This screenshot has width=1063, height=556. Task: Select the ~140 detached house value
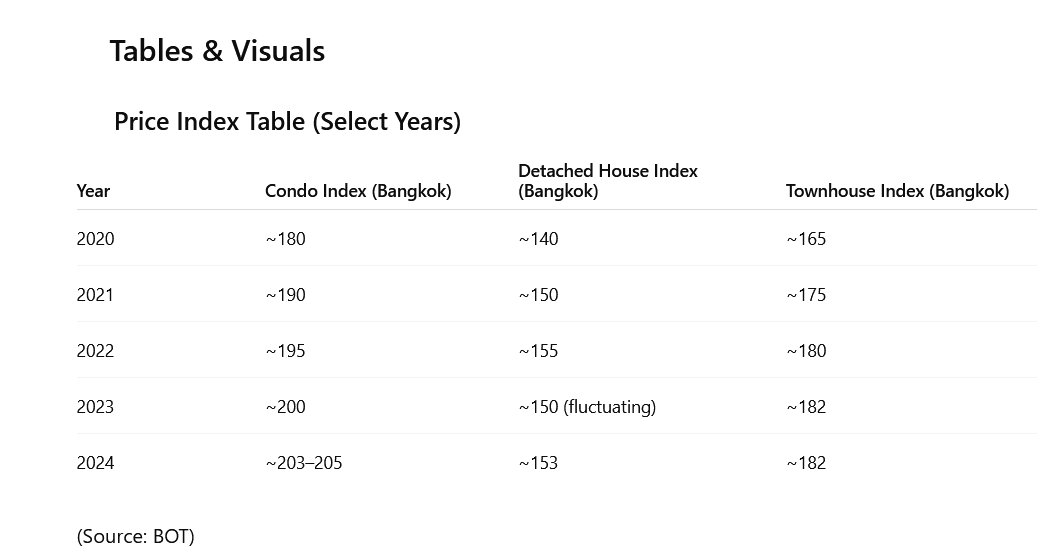pyautogui.click(x=538, y=239)
